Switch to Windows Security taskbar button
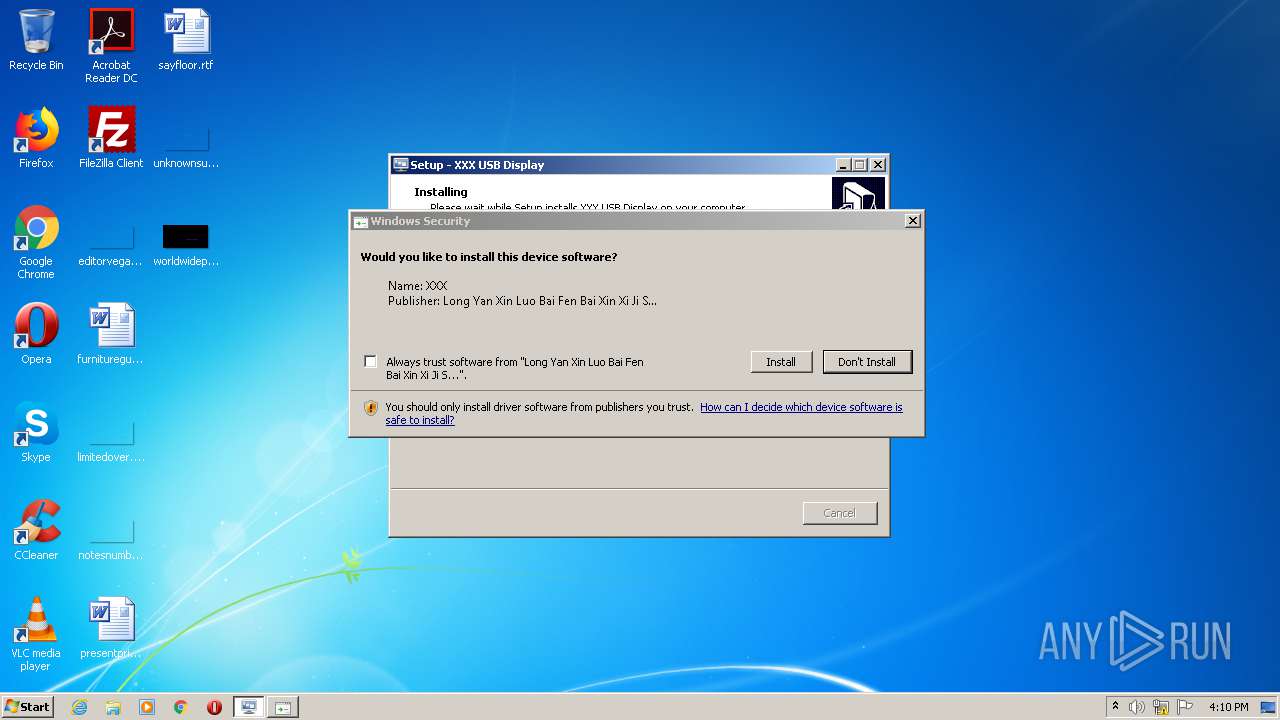Viewport: 1280px width, 720px height. coord(283,707)
